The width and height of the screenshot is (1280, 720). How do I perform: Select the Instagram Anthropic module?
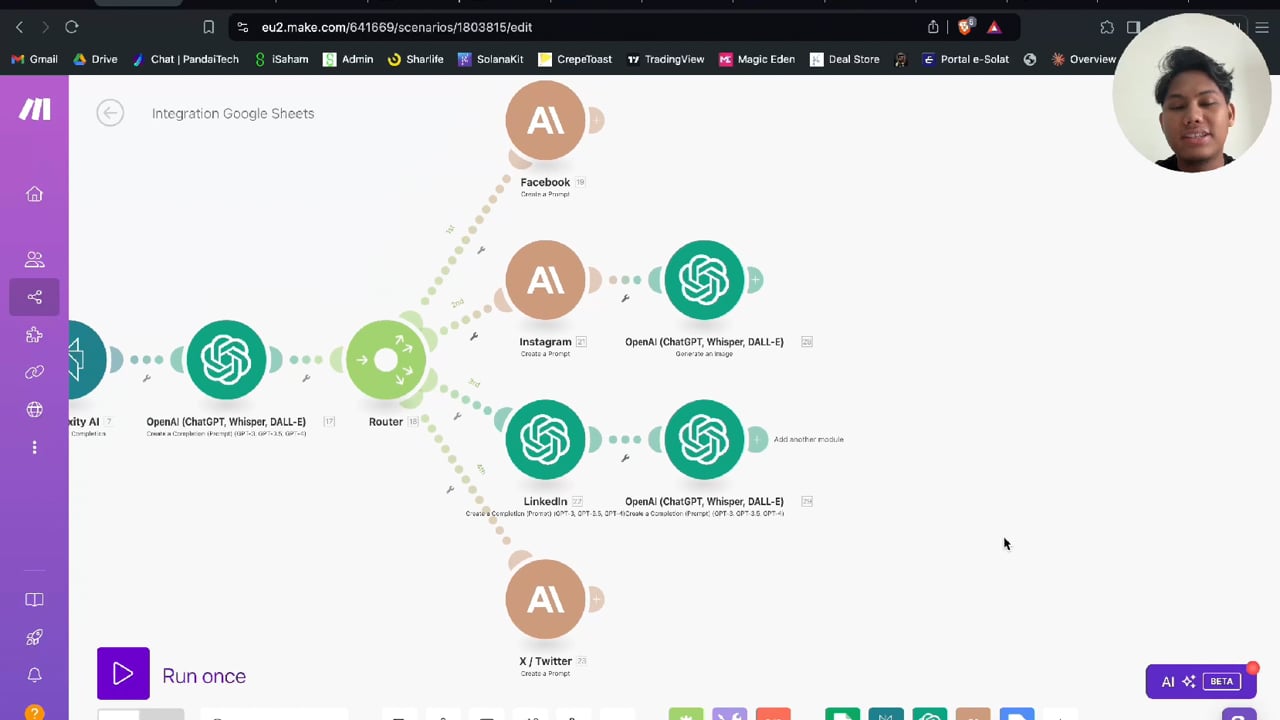pyautogui.click(x=545, y=280)
